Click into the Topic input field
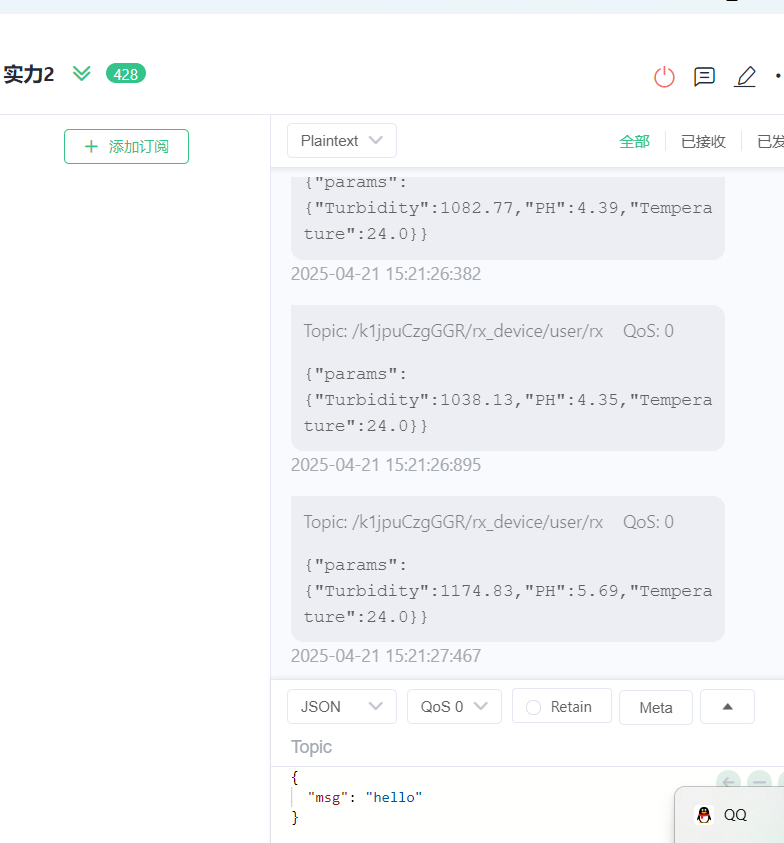Viewport: 784px width, 843px height. pyautogui.click(x=500, y=747)
